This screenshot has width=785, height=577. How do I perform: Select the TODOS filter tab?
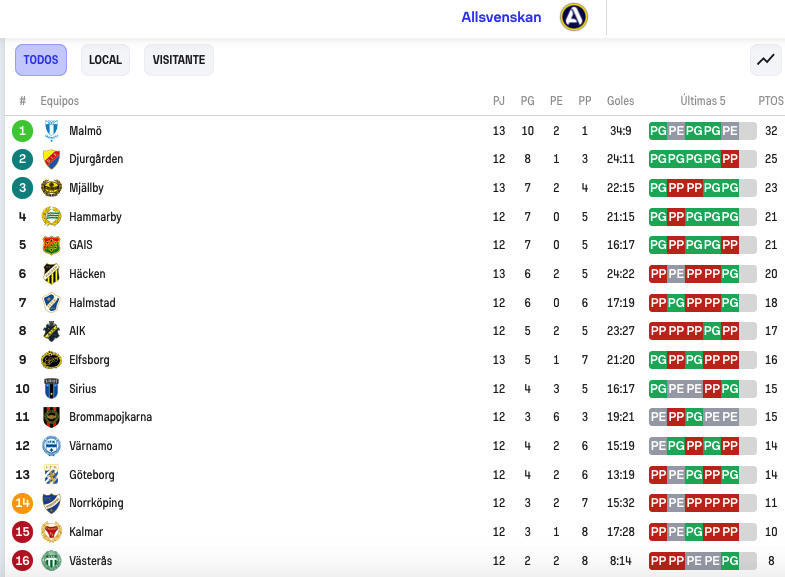(x=41, y=60)
